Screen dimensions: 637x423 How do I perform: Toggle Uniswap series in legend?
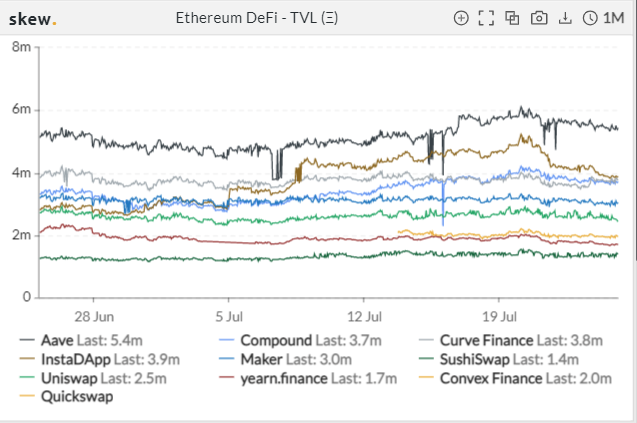click(x=93, y=379)
